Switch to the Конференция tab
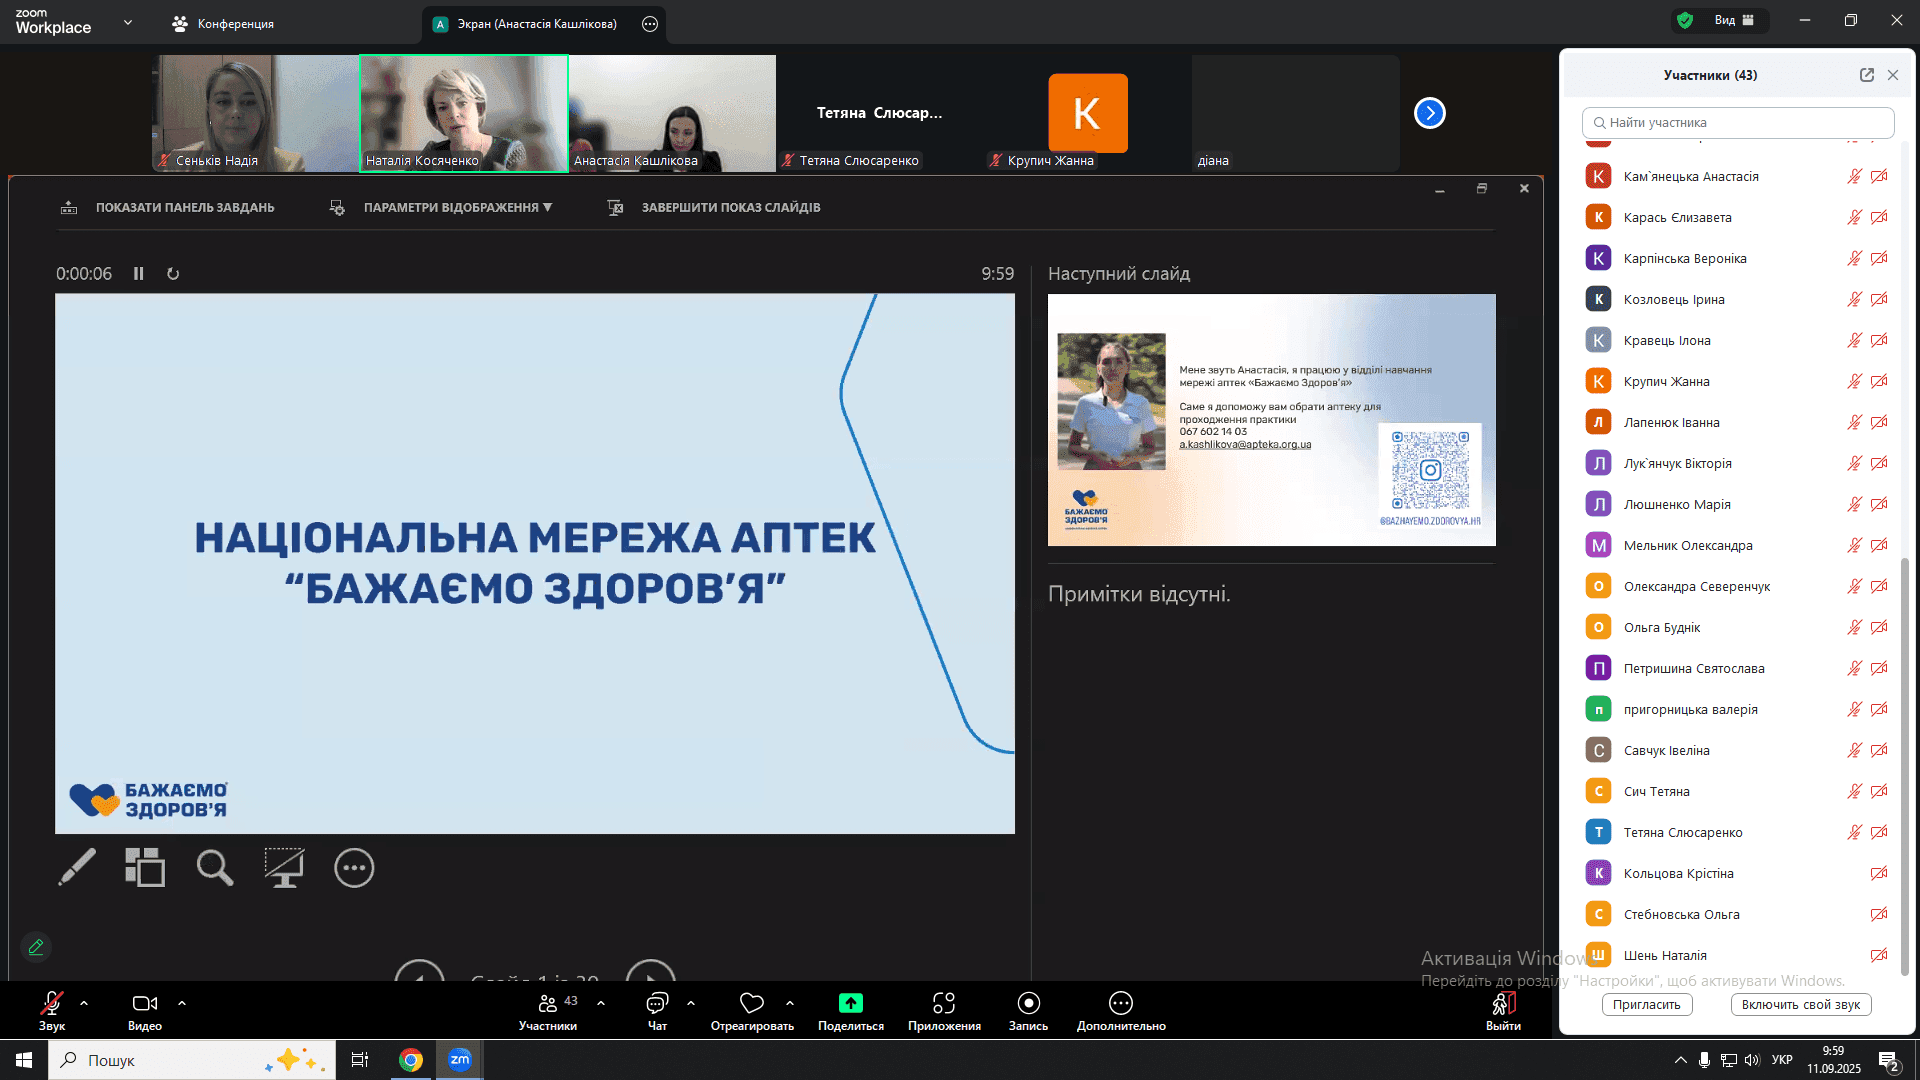The height and width of the screenshot is (1080, 1920). point(224,23)
